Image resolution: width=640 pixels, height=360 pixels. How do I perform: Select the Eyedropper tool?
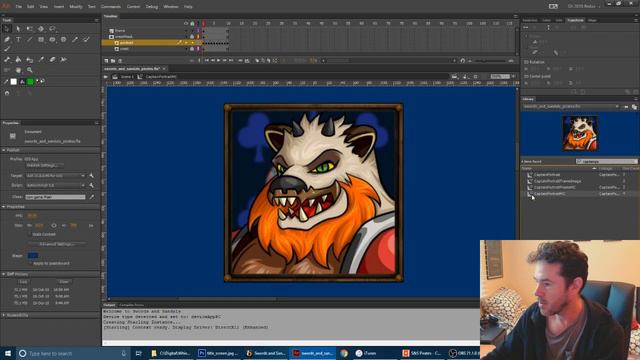(41, 60)
